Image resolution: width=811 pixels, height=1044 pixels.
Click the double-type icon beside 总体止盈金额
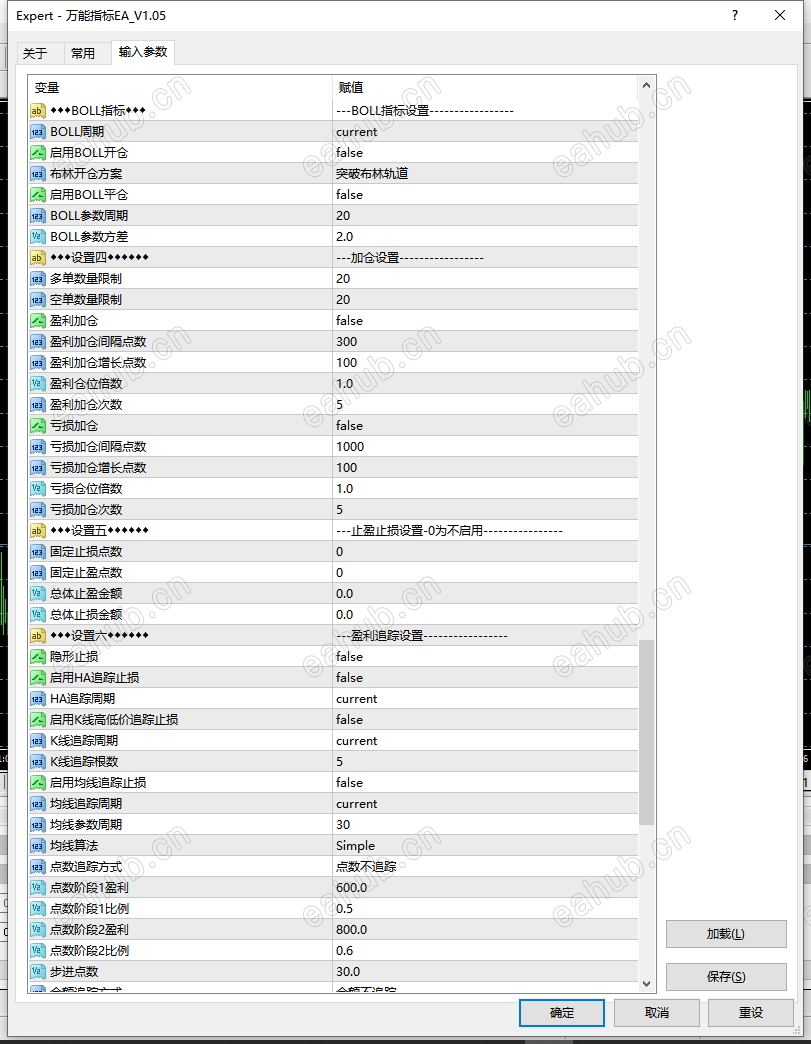pyautogui.click(x=38, y=593)
